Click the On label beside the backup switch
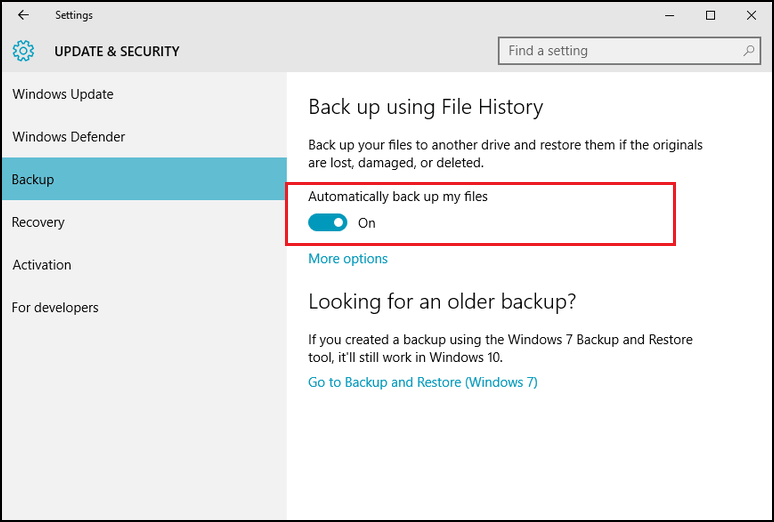Screen dimensions: 774x522 367,223
